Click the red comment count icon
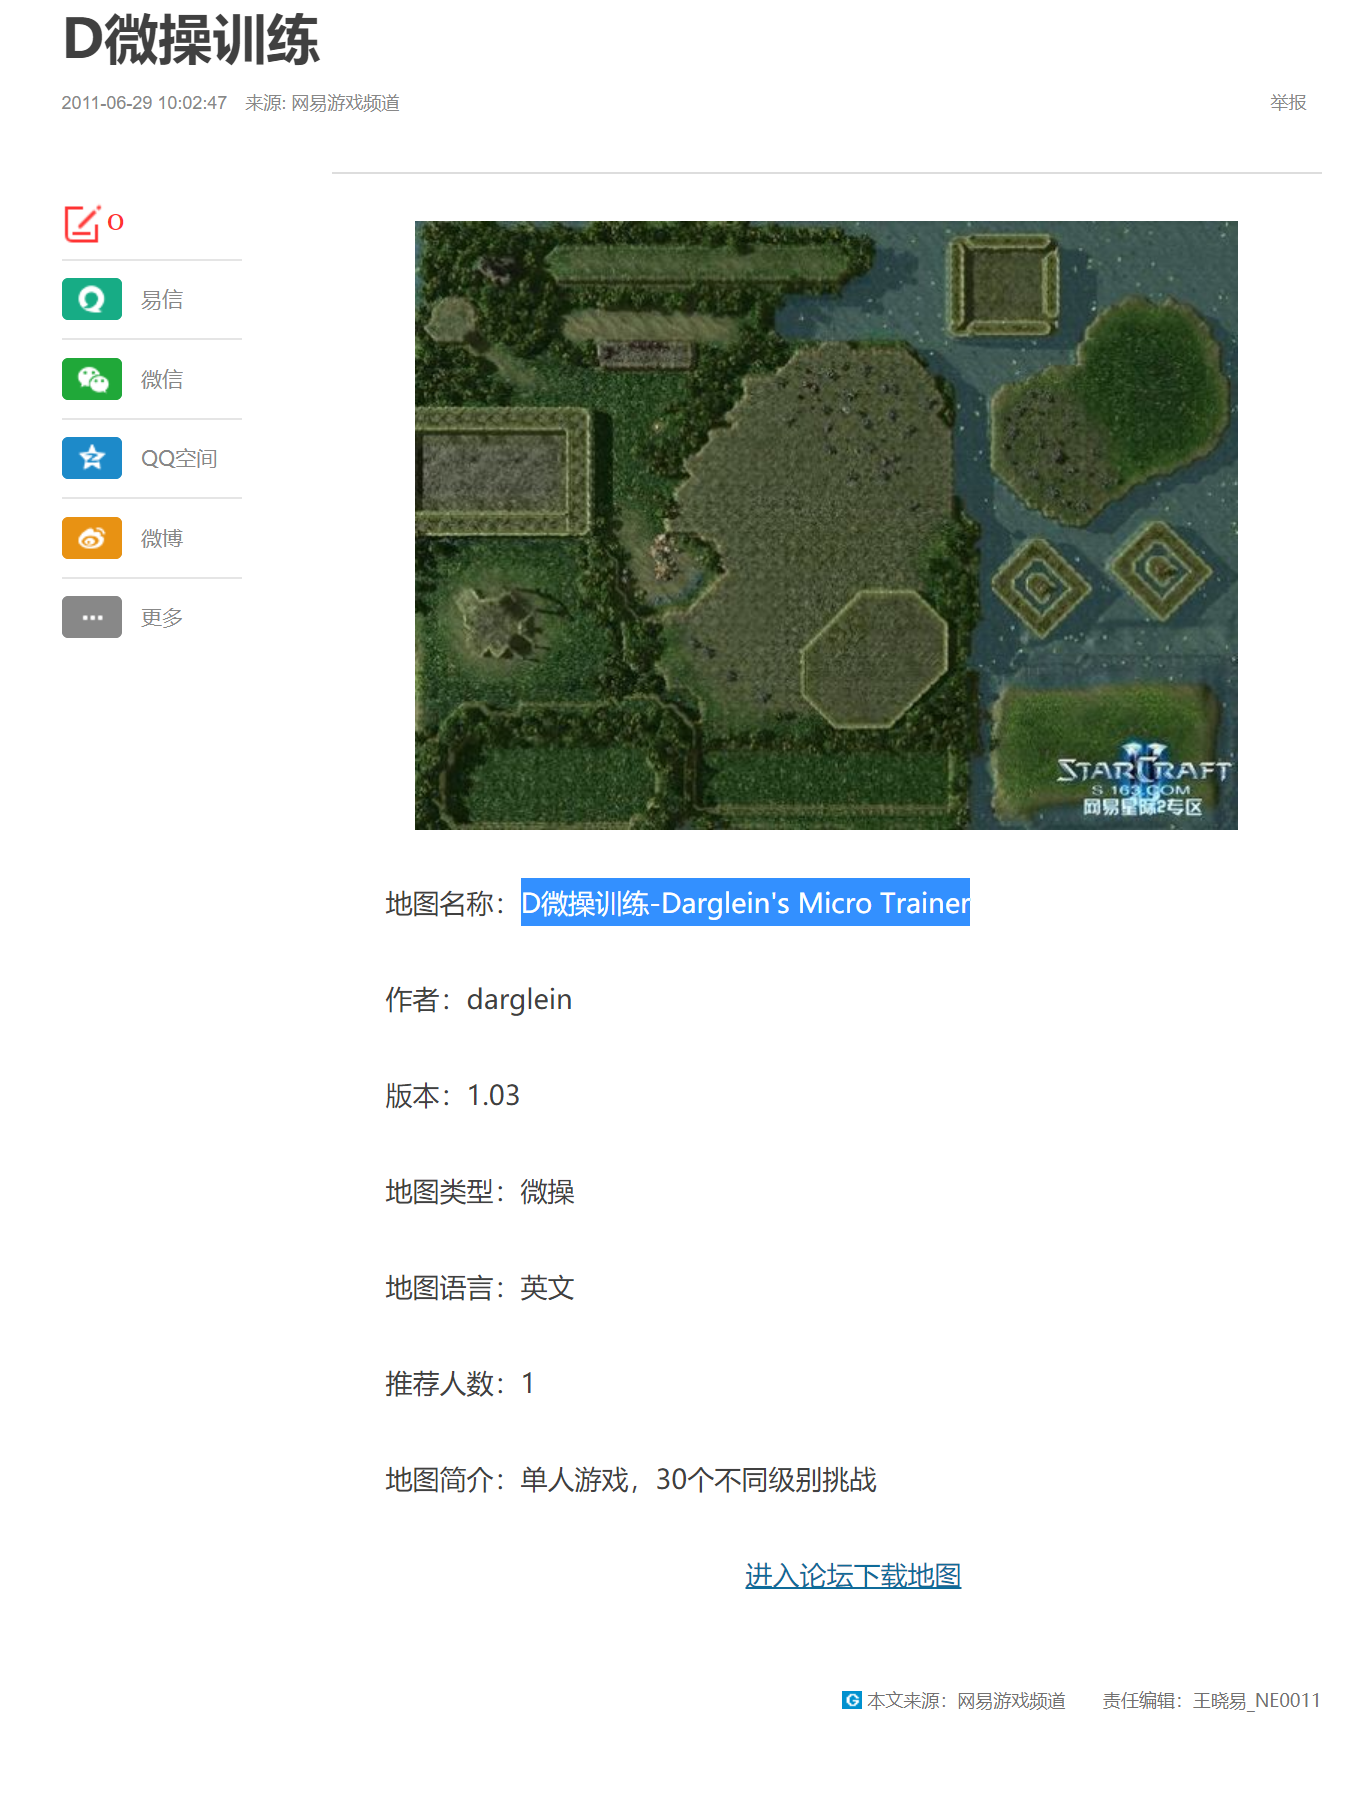The height and width of the screenshot is (1798, 1360). coord(82,223)
